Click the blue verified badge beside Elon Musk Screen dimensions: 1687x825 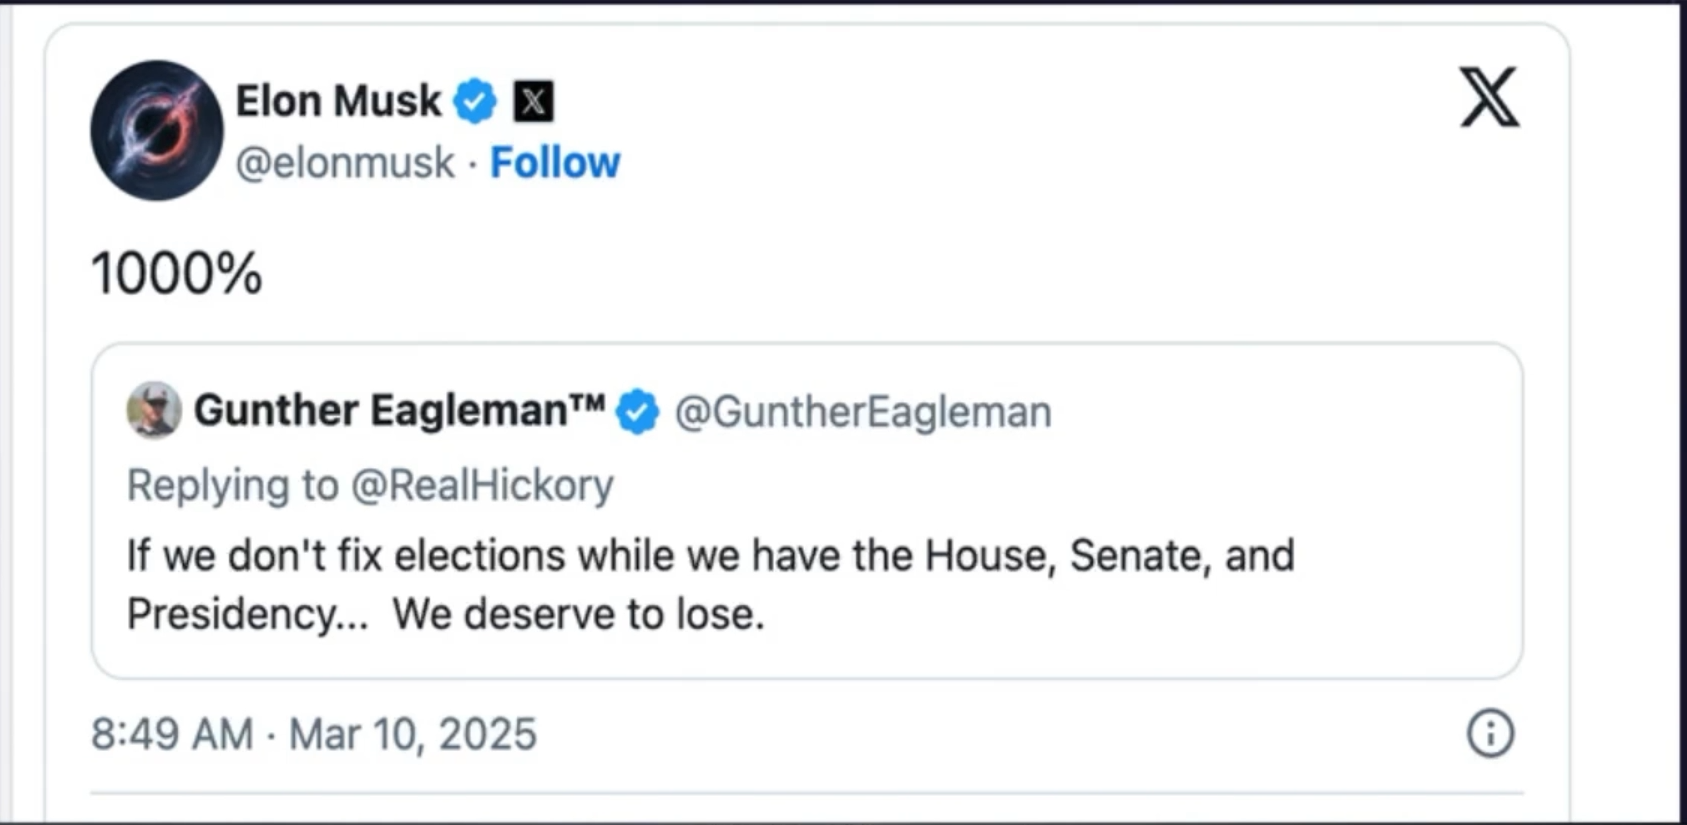point(475,101)
